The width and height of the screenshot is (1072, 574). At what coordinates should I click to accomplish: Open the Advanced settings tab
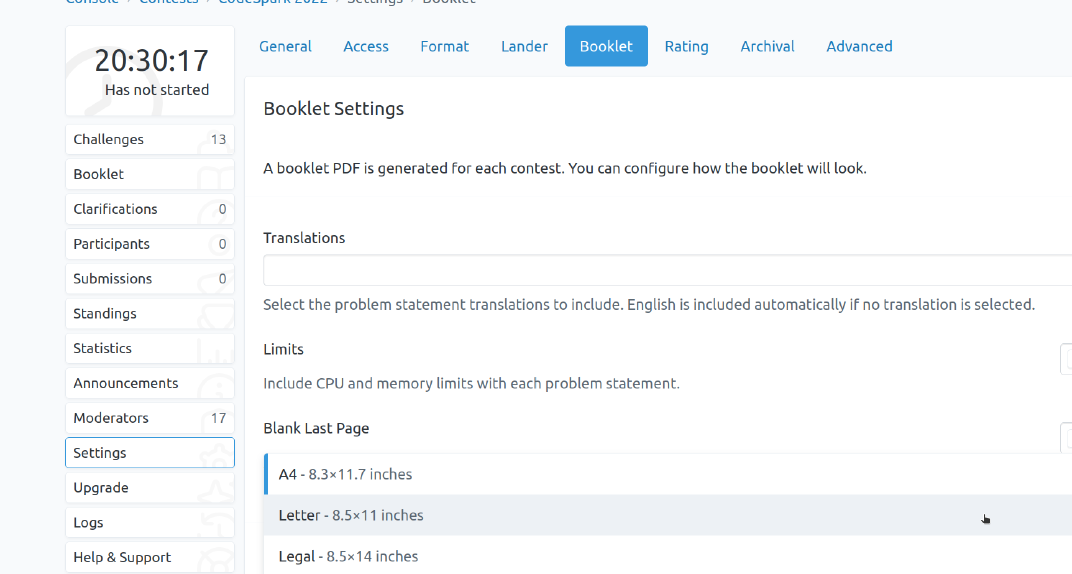coord(859,46)
